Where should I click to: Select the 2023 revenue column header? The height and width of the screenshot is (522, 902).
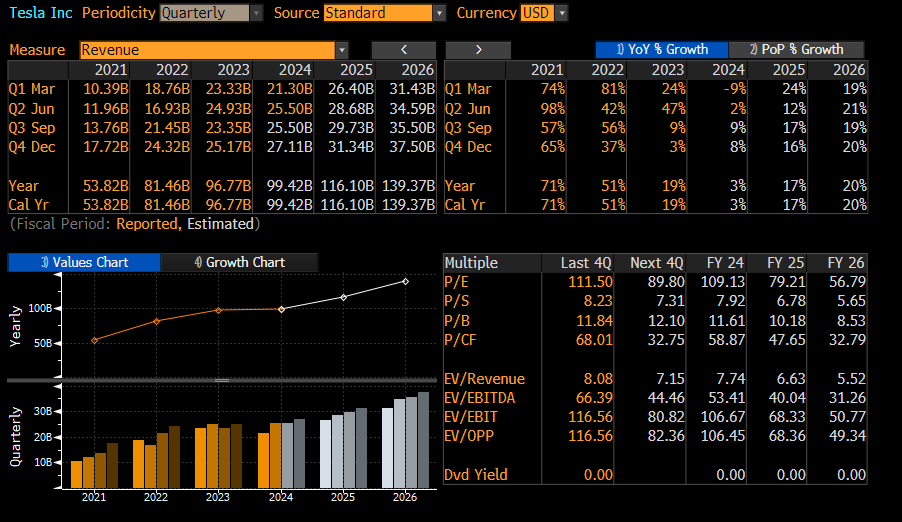point(233,70)
